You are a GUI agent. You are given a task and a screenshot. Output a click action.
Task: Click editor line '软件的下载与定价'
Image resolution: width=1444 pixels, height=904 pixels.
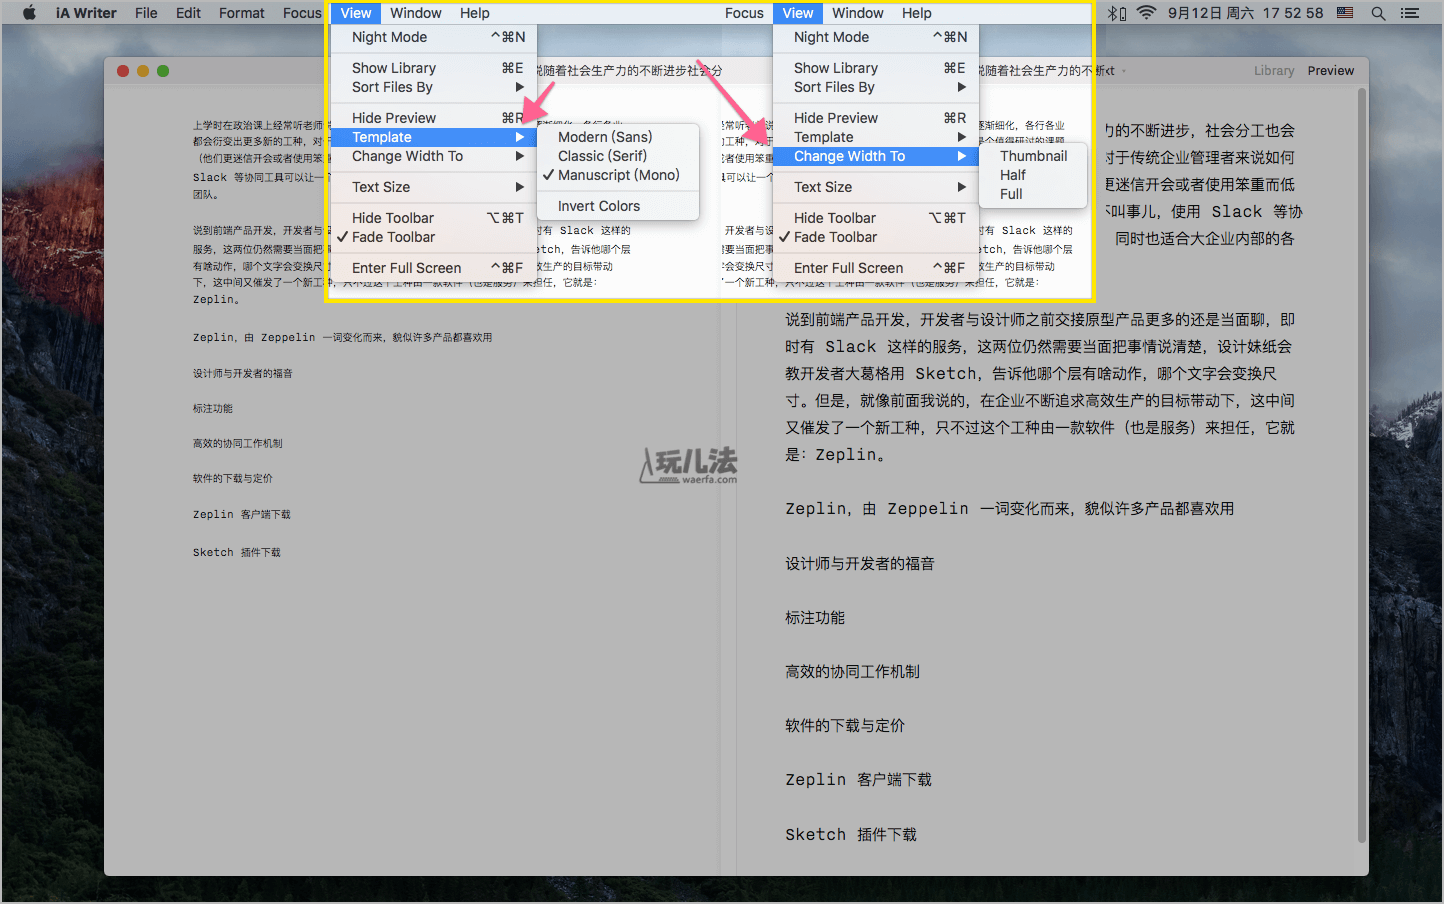[233, 478]
